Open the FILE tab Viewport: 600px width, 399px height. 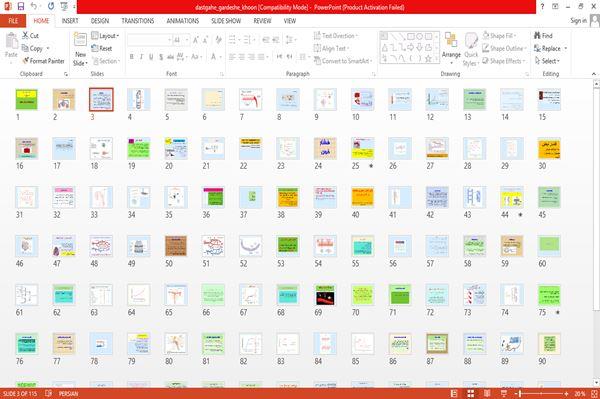tap(13, 21)
